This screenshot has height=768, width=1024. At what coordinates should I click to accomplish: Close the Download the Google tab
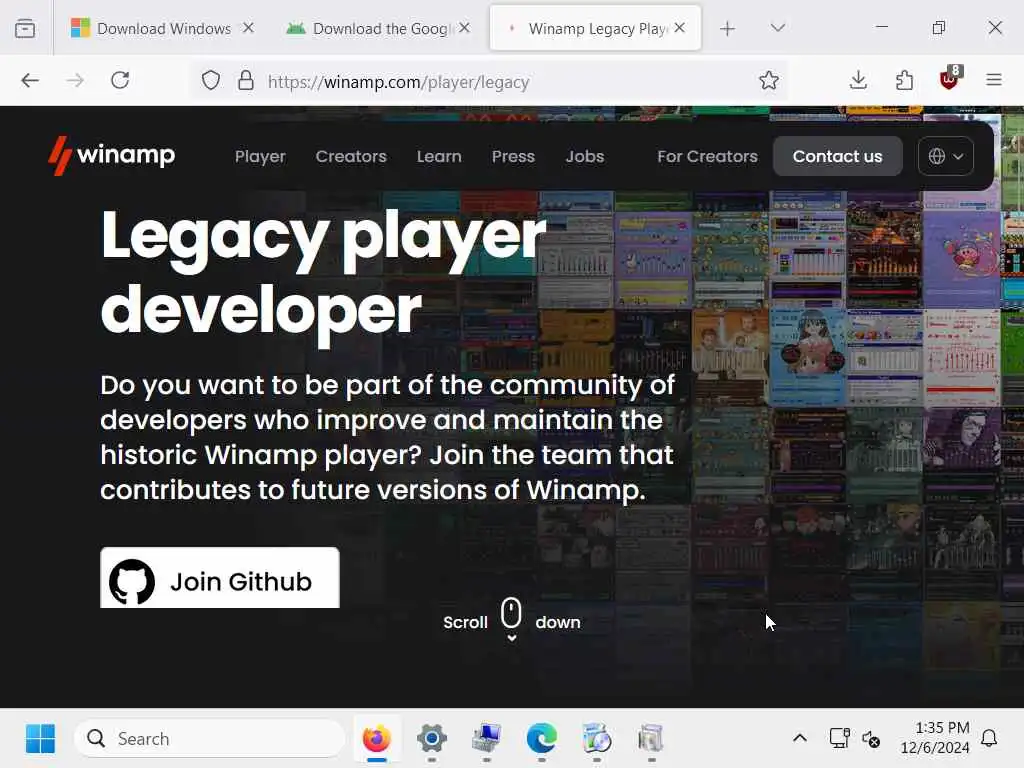(x=464, y=28)
